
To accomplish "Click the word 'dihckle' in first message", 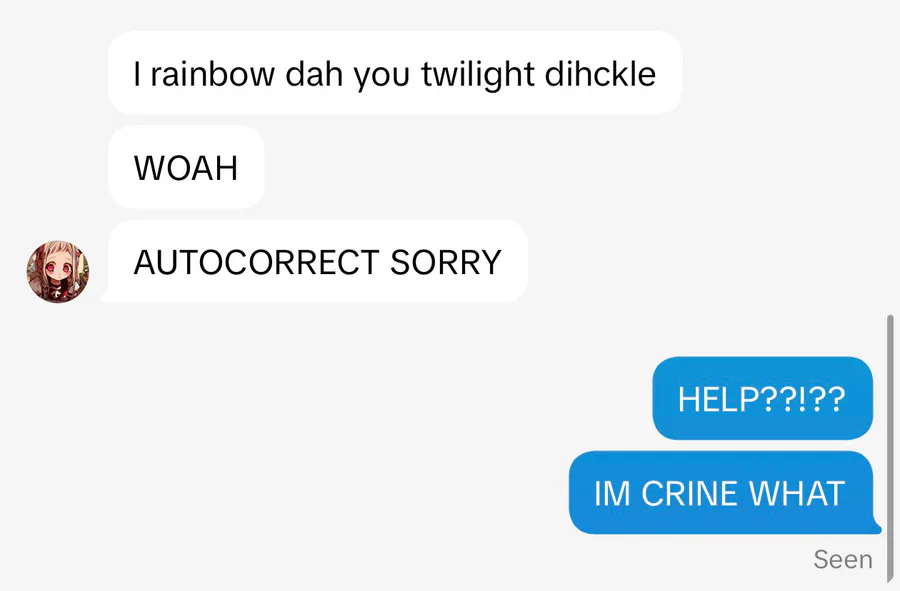I will tap(600, 74).
